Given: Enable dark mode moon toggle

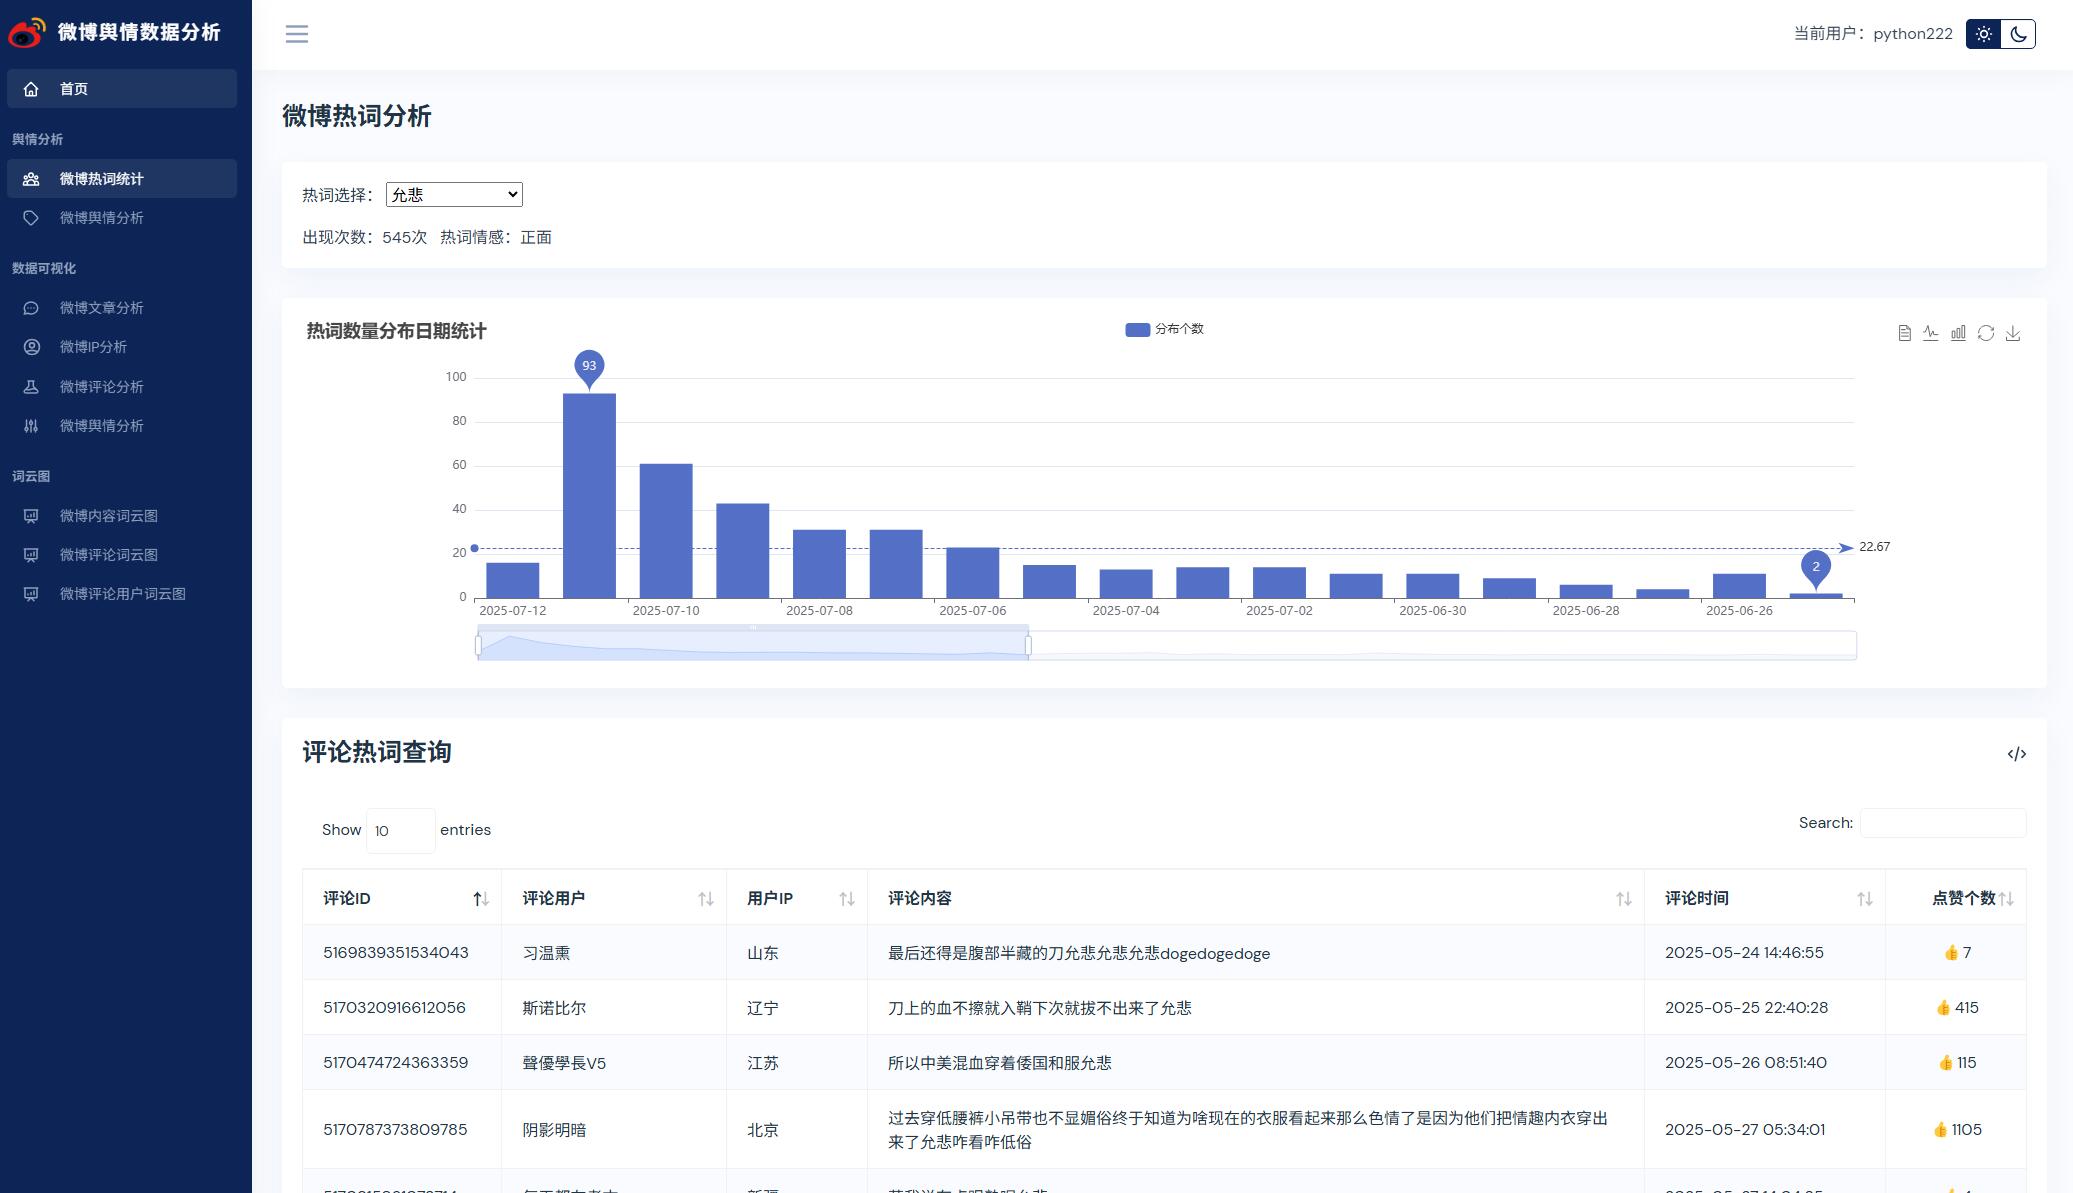Looking at the screenshot, I should pyautogui.click(x=2018, y=34).
